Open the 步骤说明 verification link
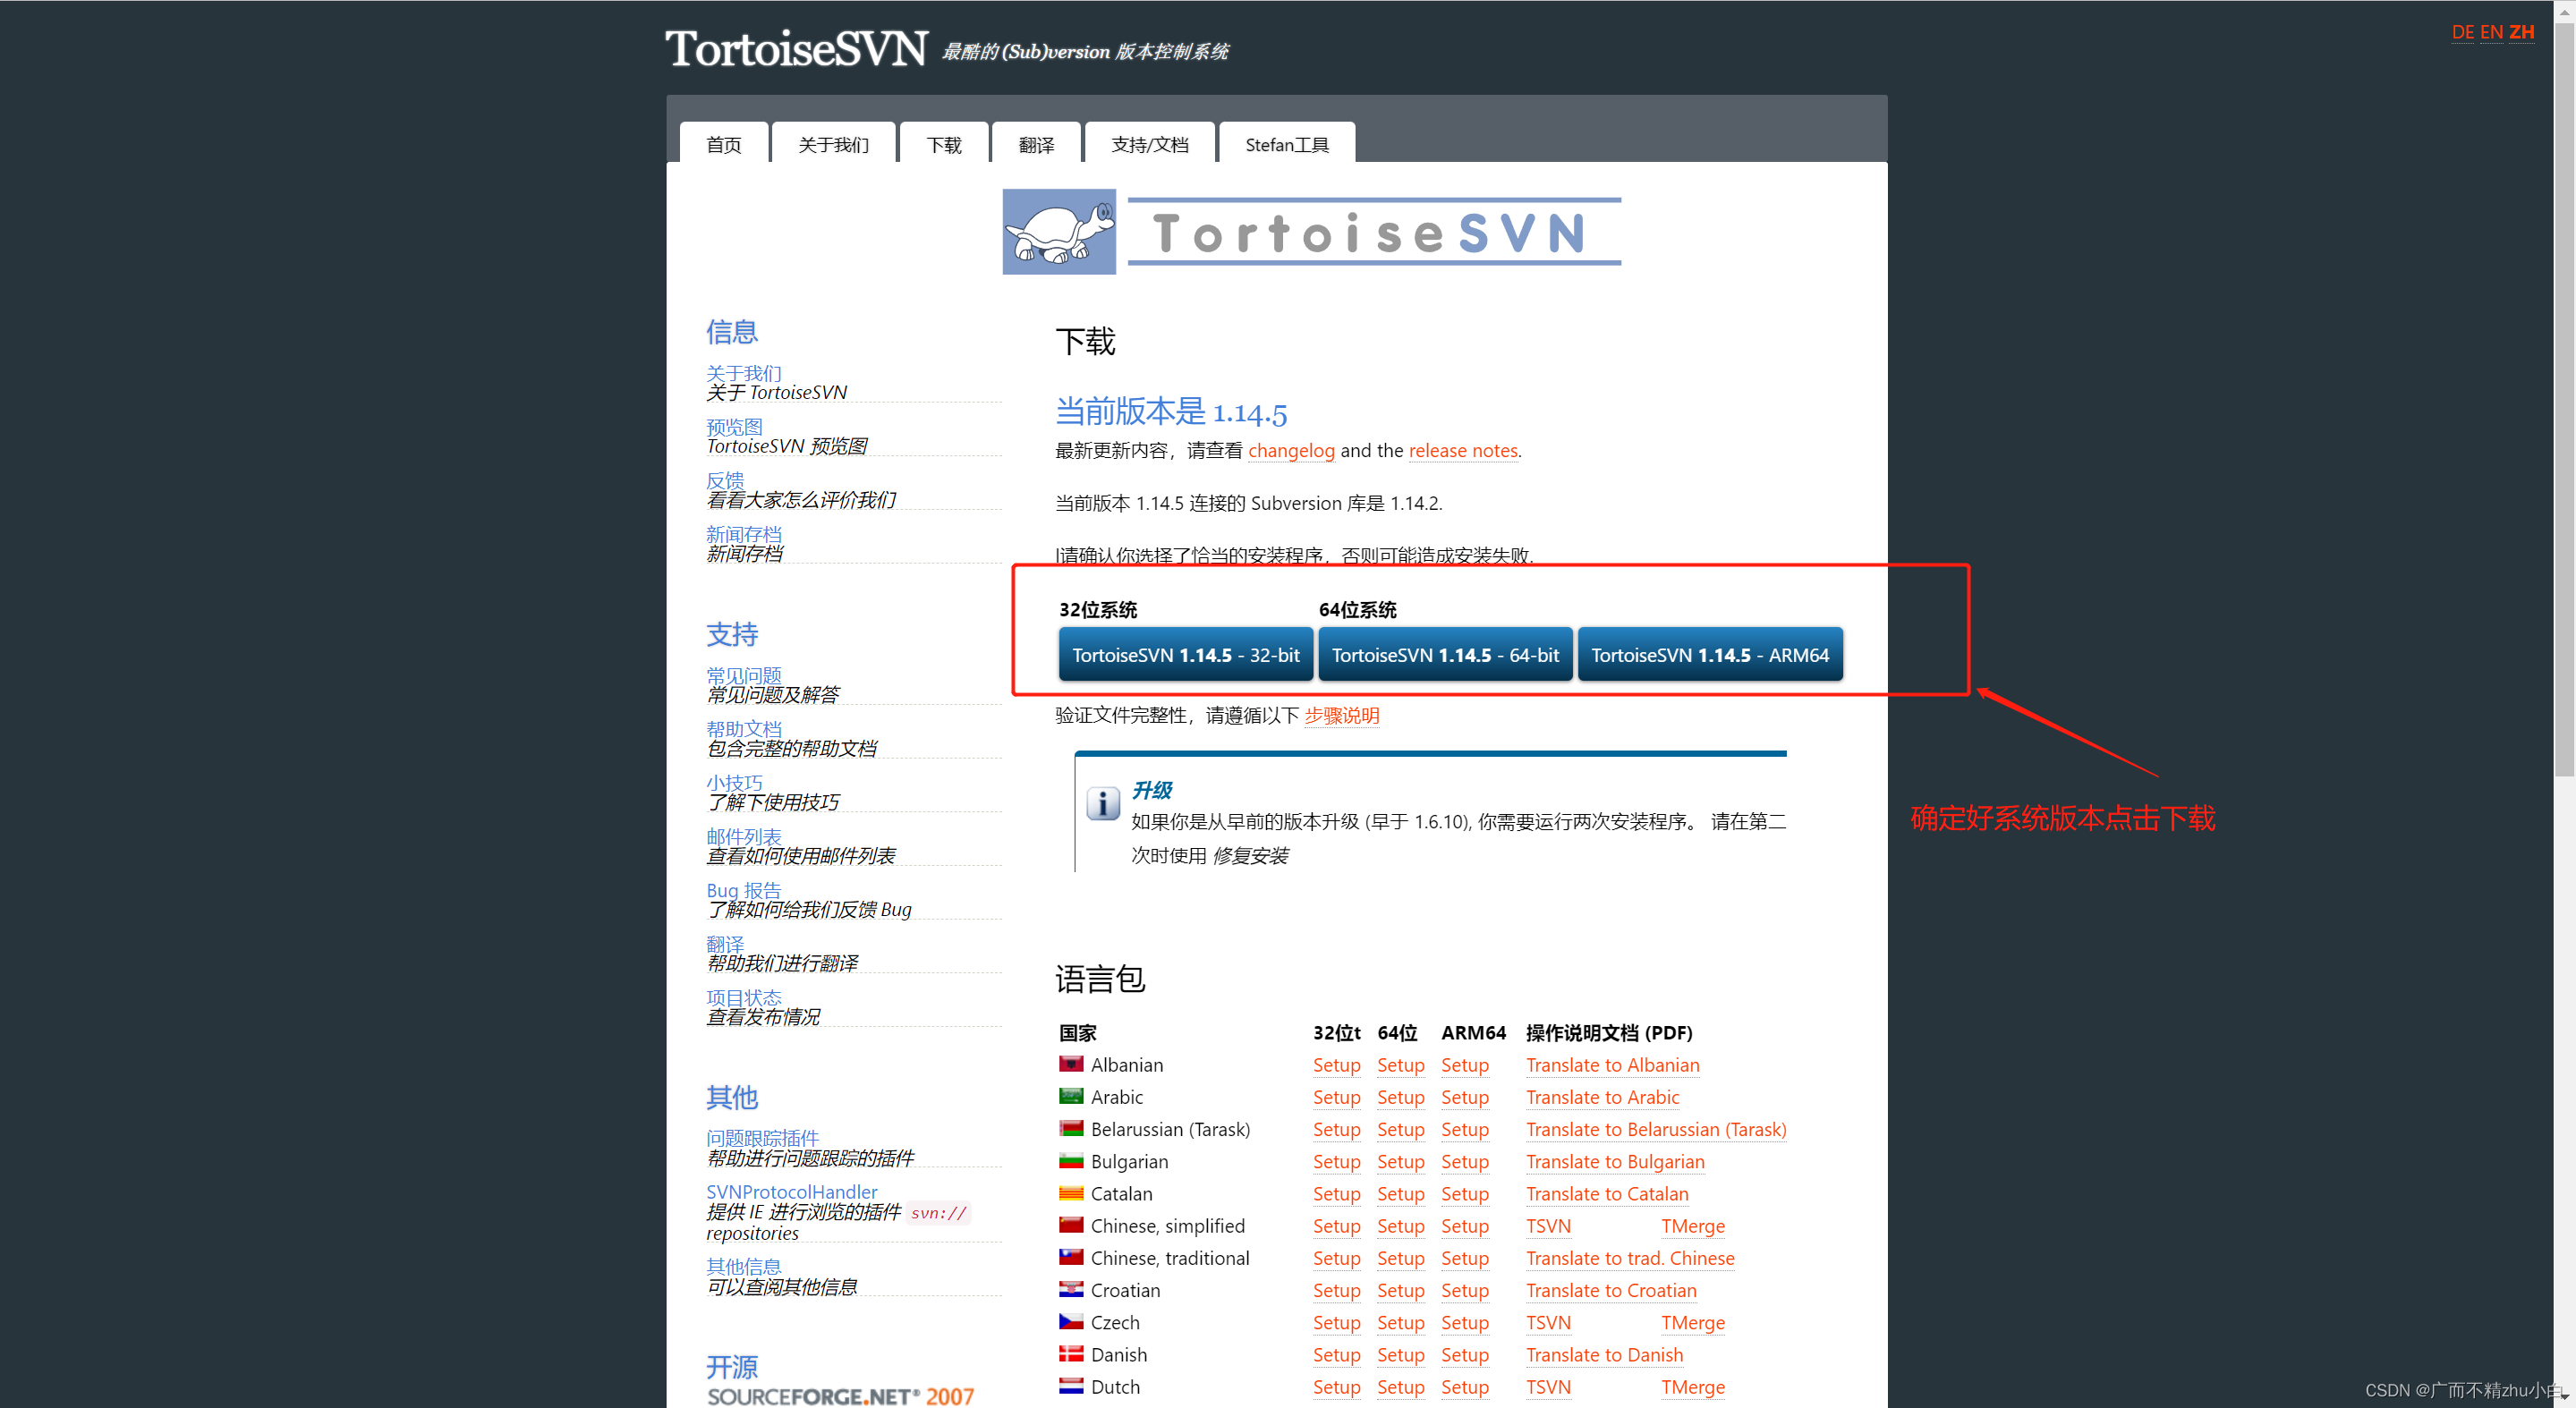The image size is (2576, 1408). 1342,715
